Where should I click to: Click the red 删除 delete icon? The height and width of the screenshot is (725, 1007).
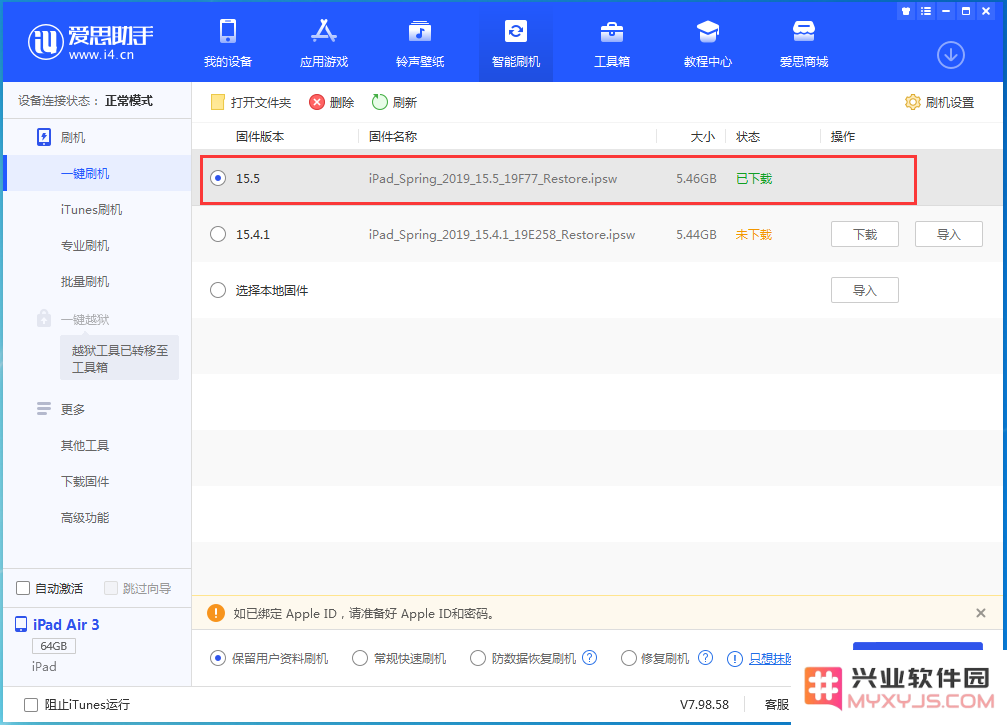[x=317, y=102]
